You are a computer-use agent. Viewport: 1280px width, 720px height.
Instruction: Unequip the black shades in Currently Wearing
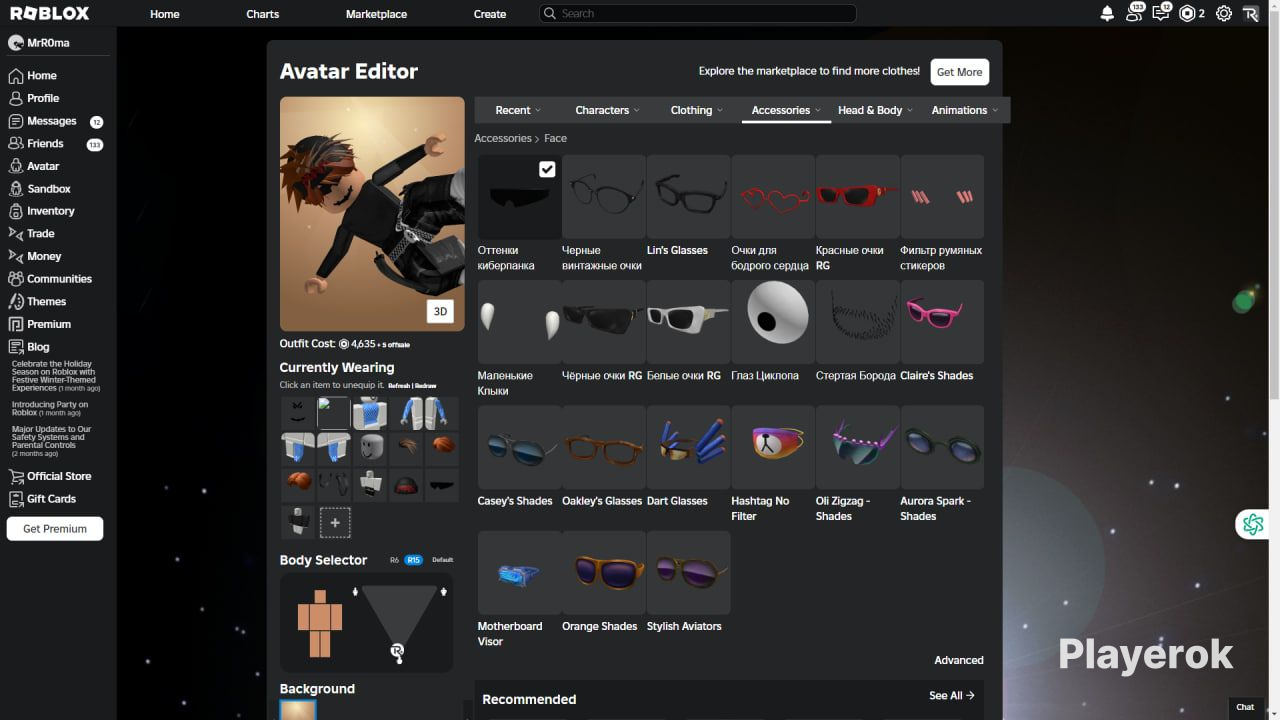441,484
